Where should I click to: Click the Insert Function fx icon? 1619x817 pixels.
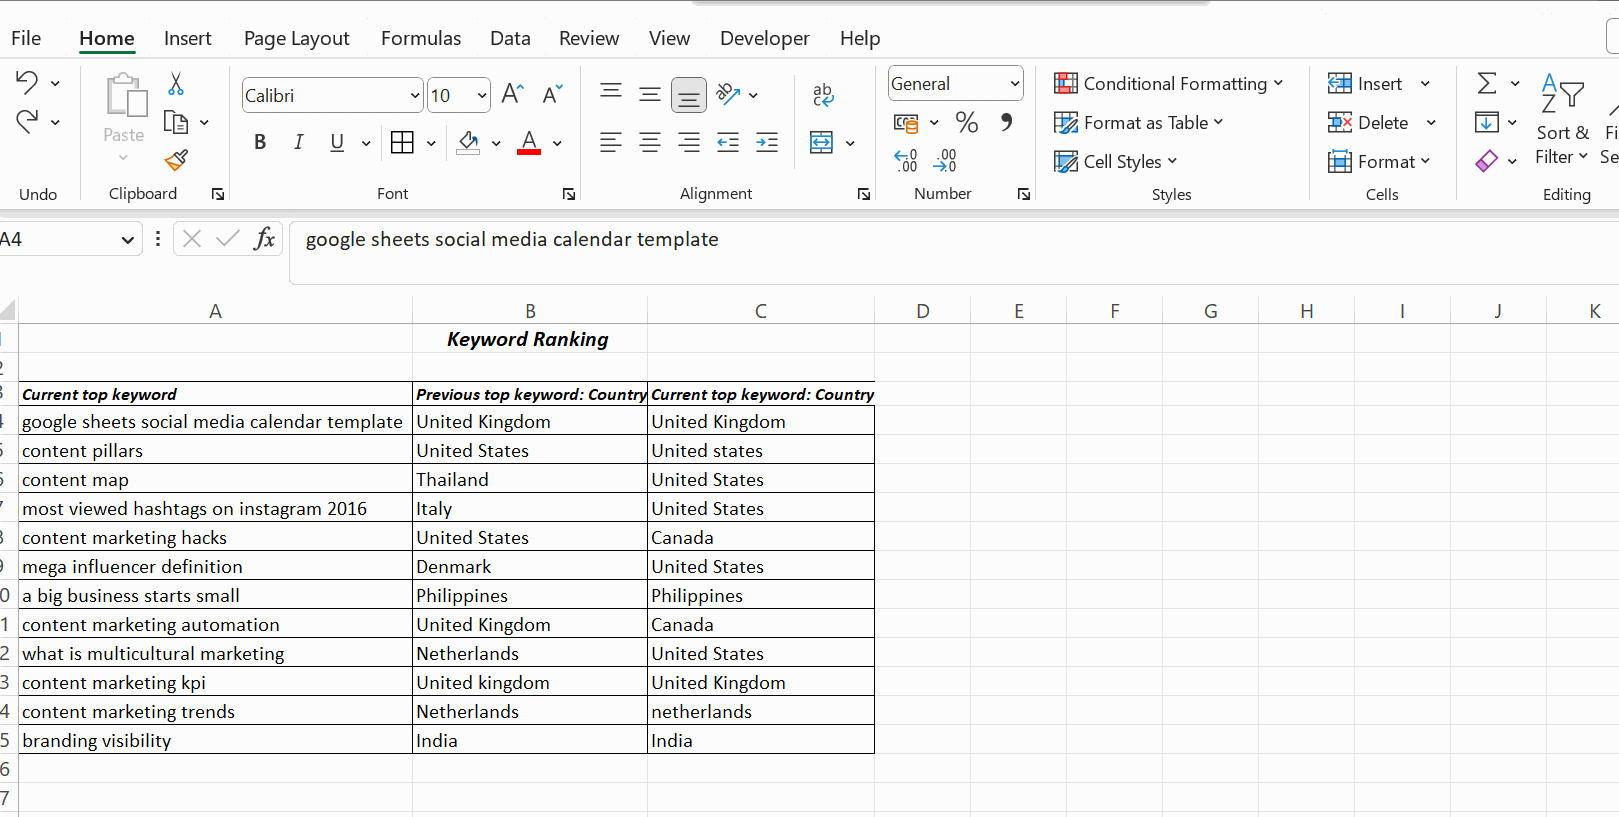point(264,239)
